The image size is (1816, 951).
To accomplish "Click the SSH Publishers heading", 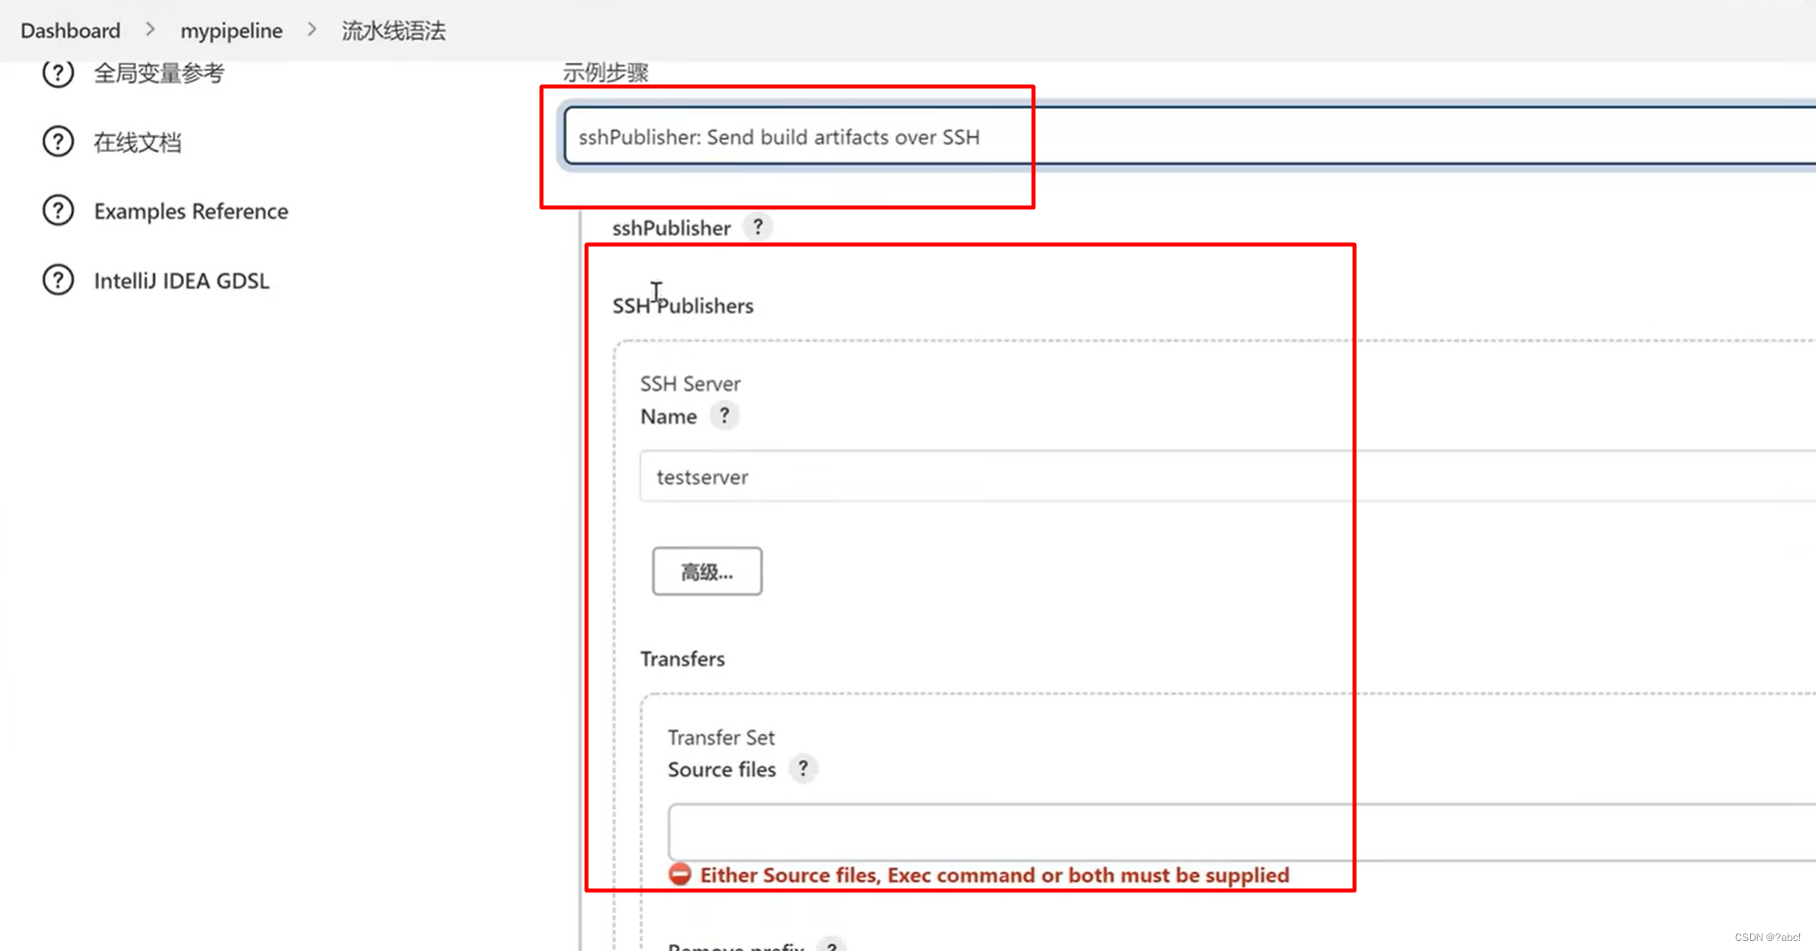I will (x=683, y=306).
